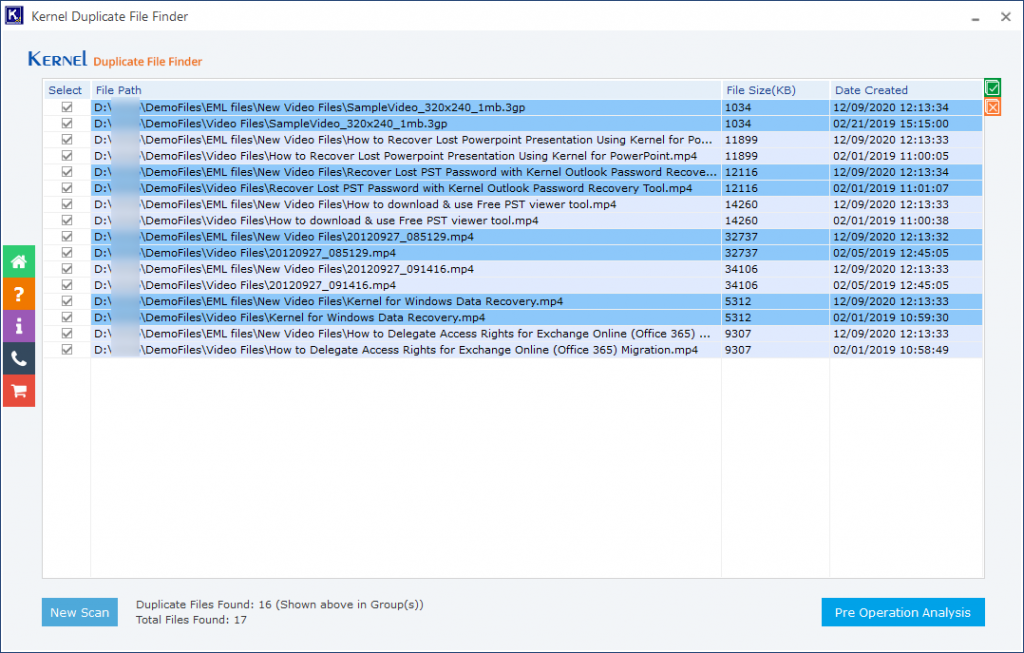Click the Kernel logo in the title bar

coord(14,16)
